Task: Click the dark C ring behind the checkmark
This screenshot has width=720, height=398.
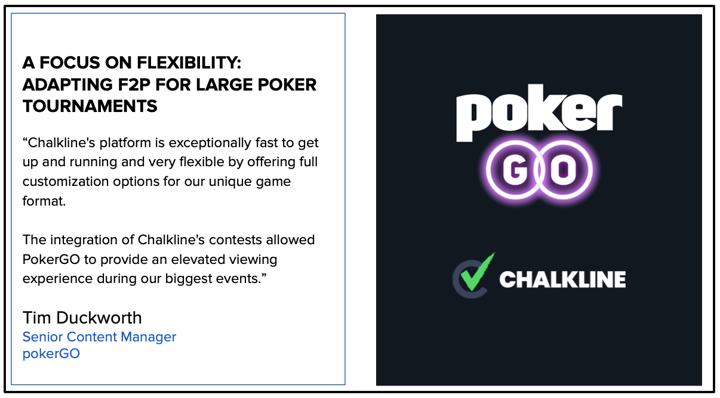Action: coord(465,279)
